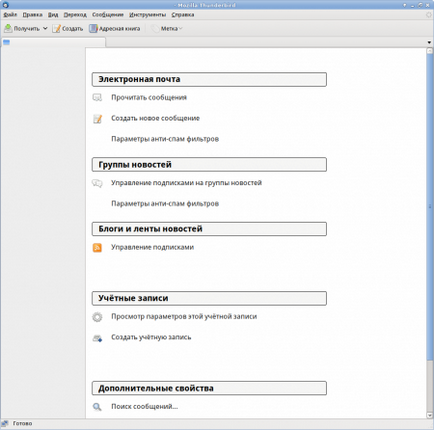
Task: Click the newsgroup chat bubbles icon
Action: 97,183
